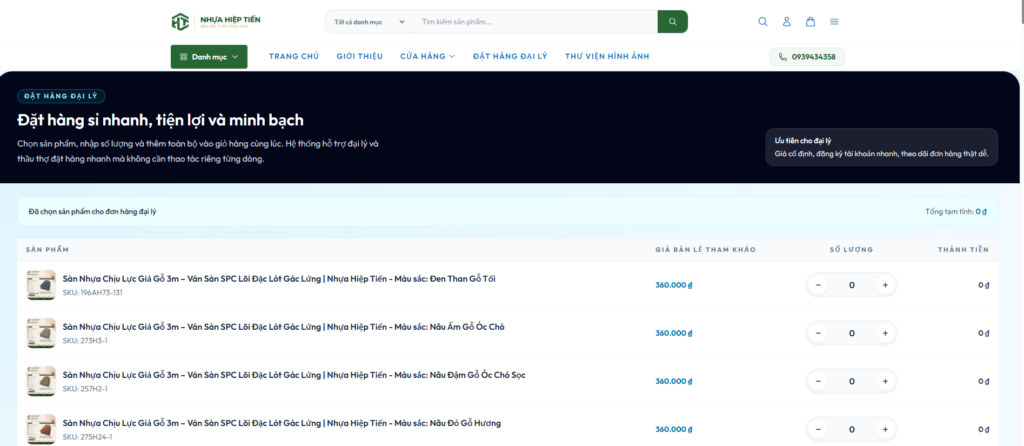Click the 'Ưu tiên cho đại lý' info card

pyautogui.click(x=882, y=147)
